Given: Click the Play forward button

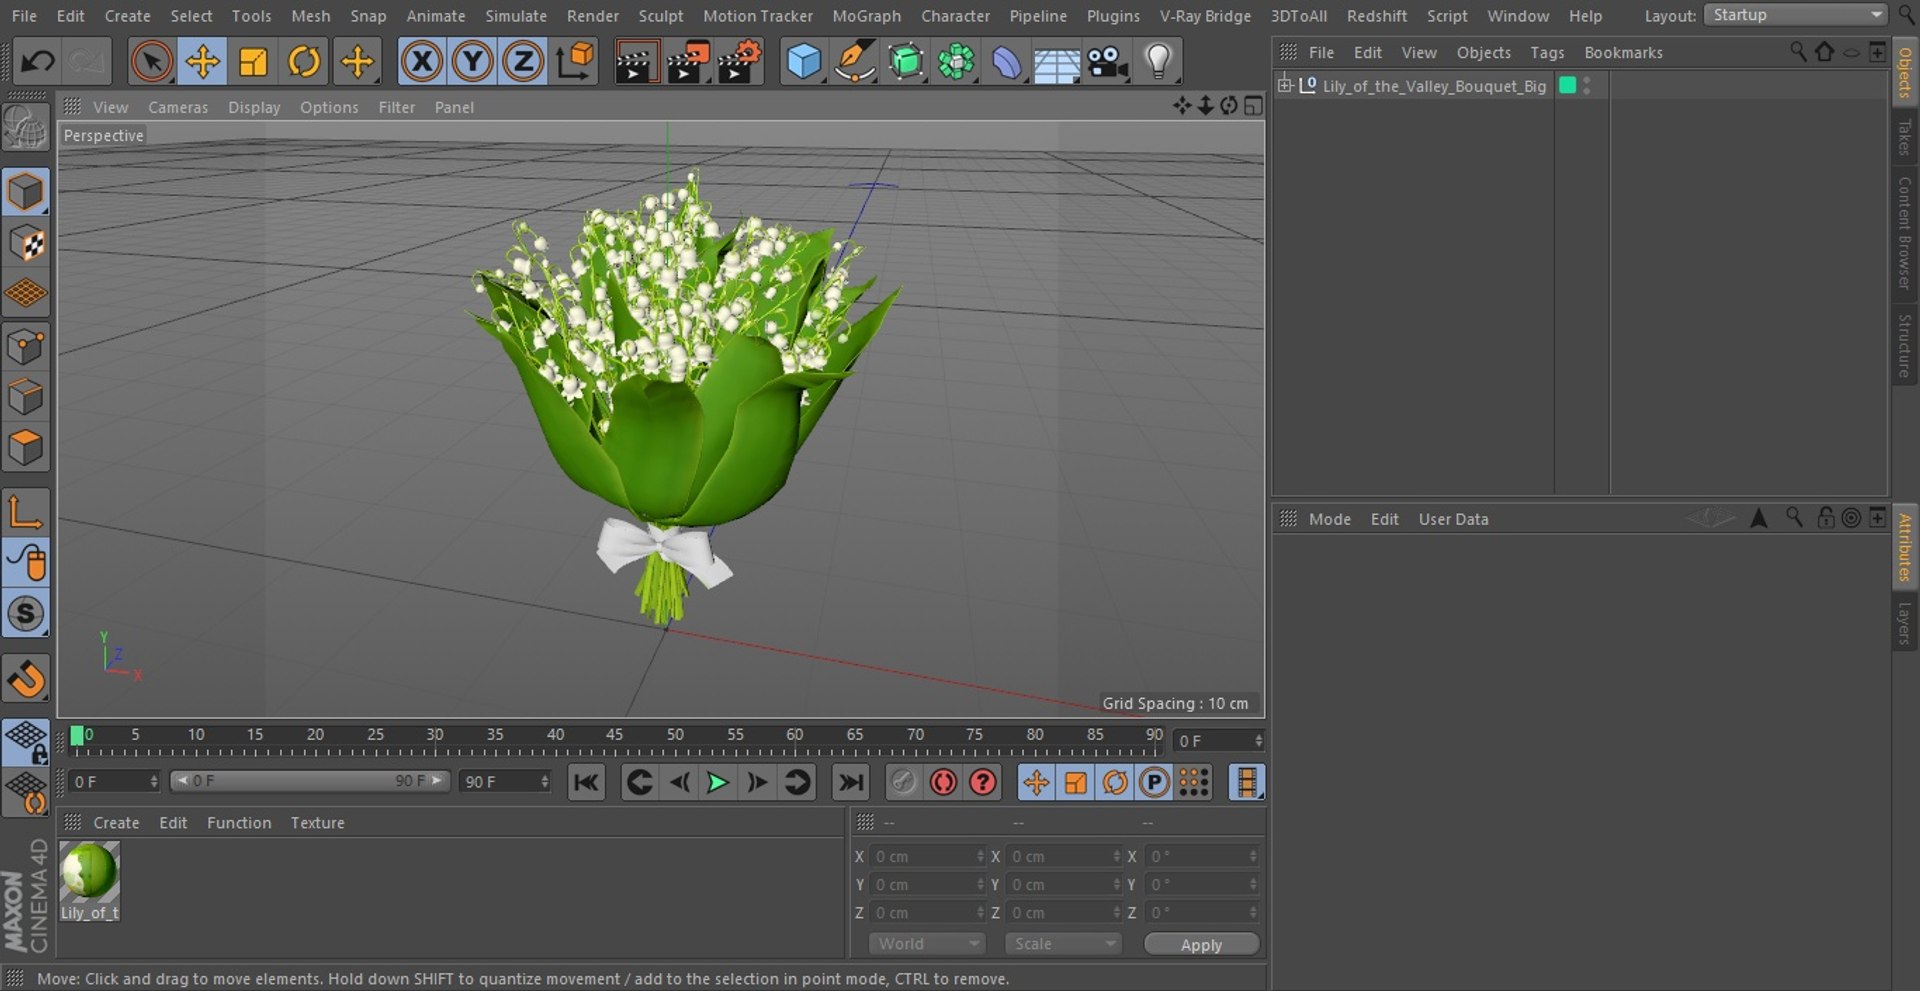Looking at the screenshot, I should [x=717, y=782].
